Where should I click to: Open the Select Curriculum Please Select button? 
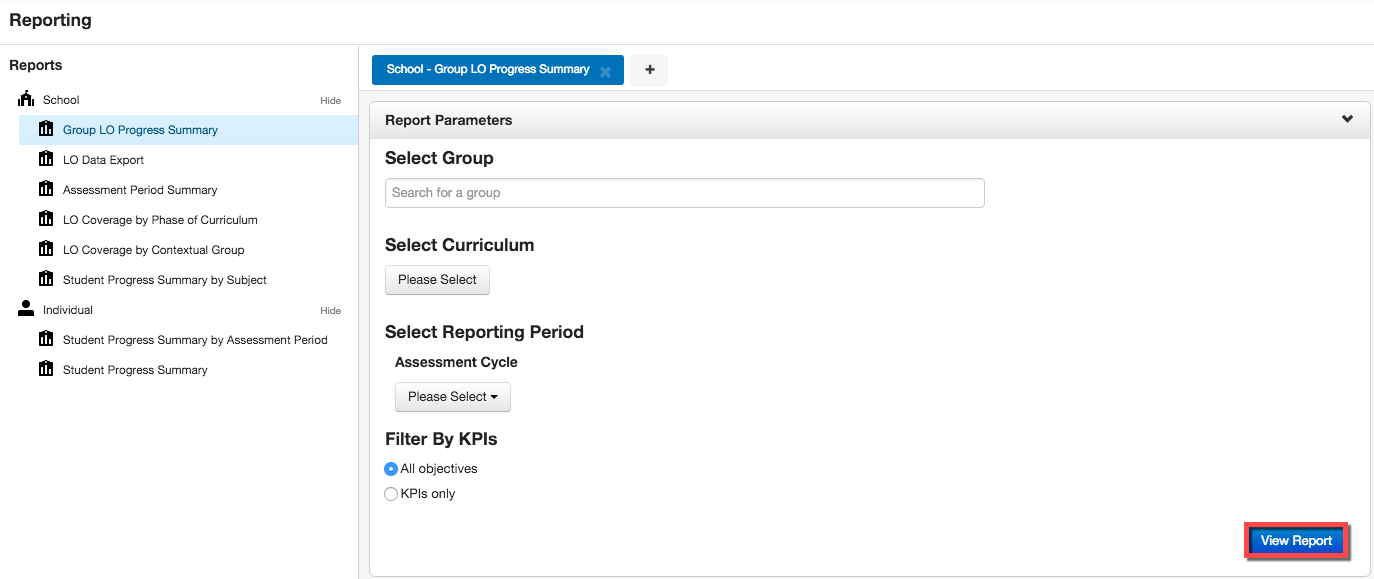(437, 280)
